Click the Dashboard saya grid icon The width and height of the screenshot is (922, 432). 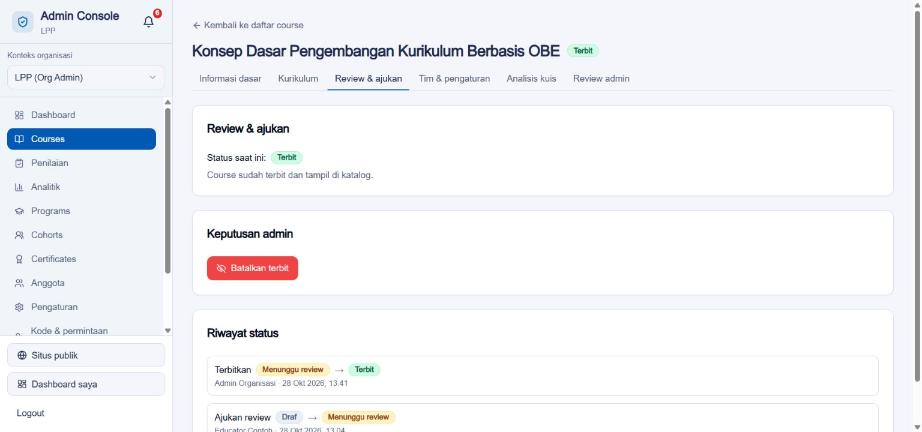point(22,384)
